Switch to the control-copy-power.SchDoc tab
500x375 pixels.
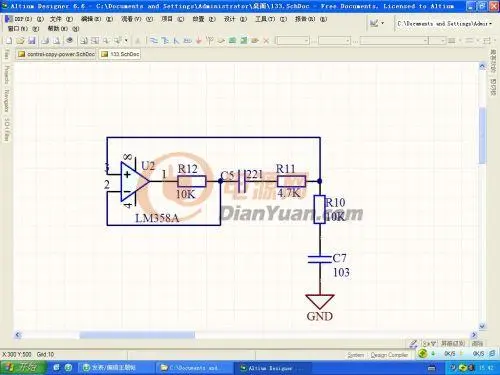tap(56, 54)
